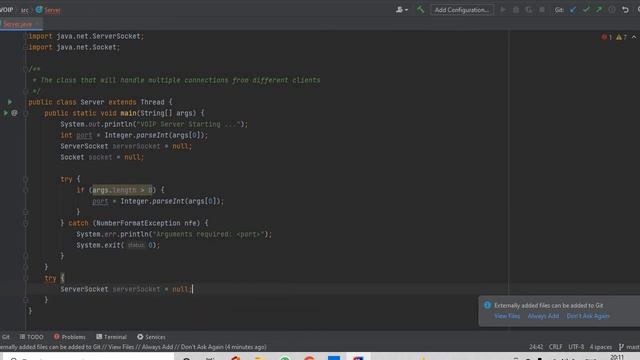Click the red error indicator showing 1
This screenshot has width=640, height=360.
(x=607, y=37)
